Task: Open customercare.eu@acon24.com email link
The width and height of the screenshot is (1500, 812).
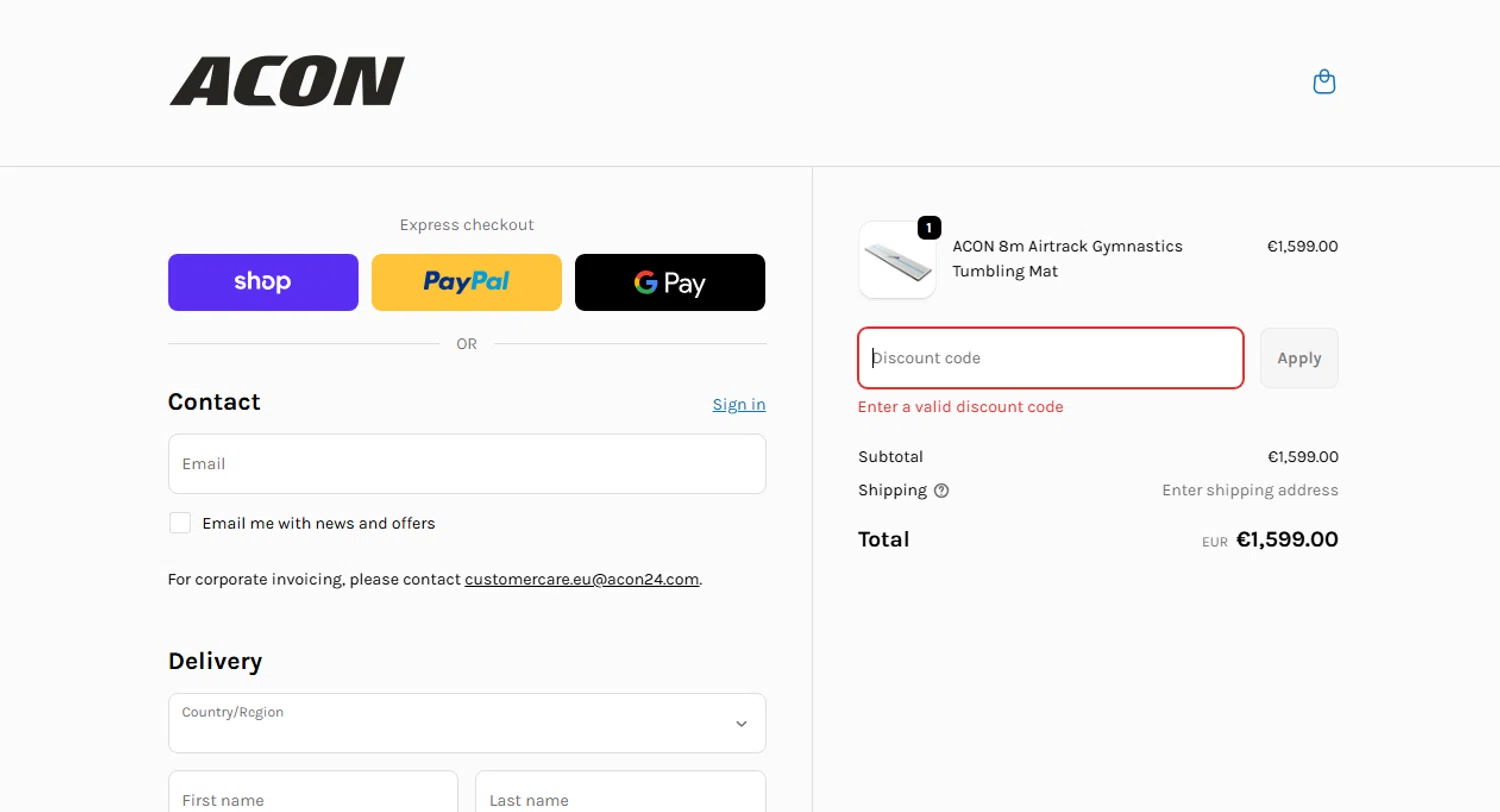Action: 582,579
